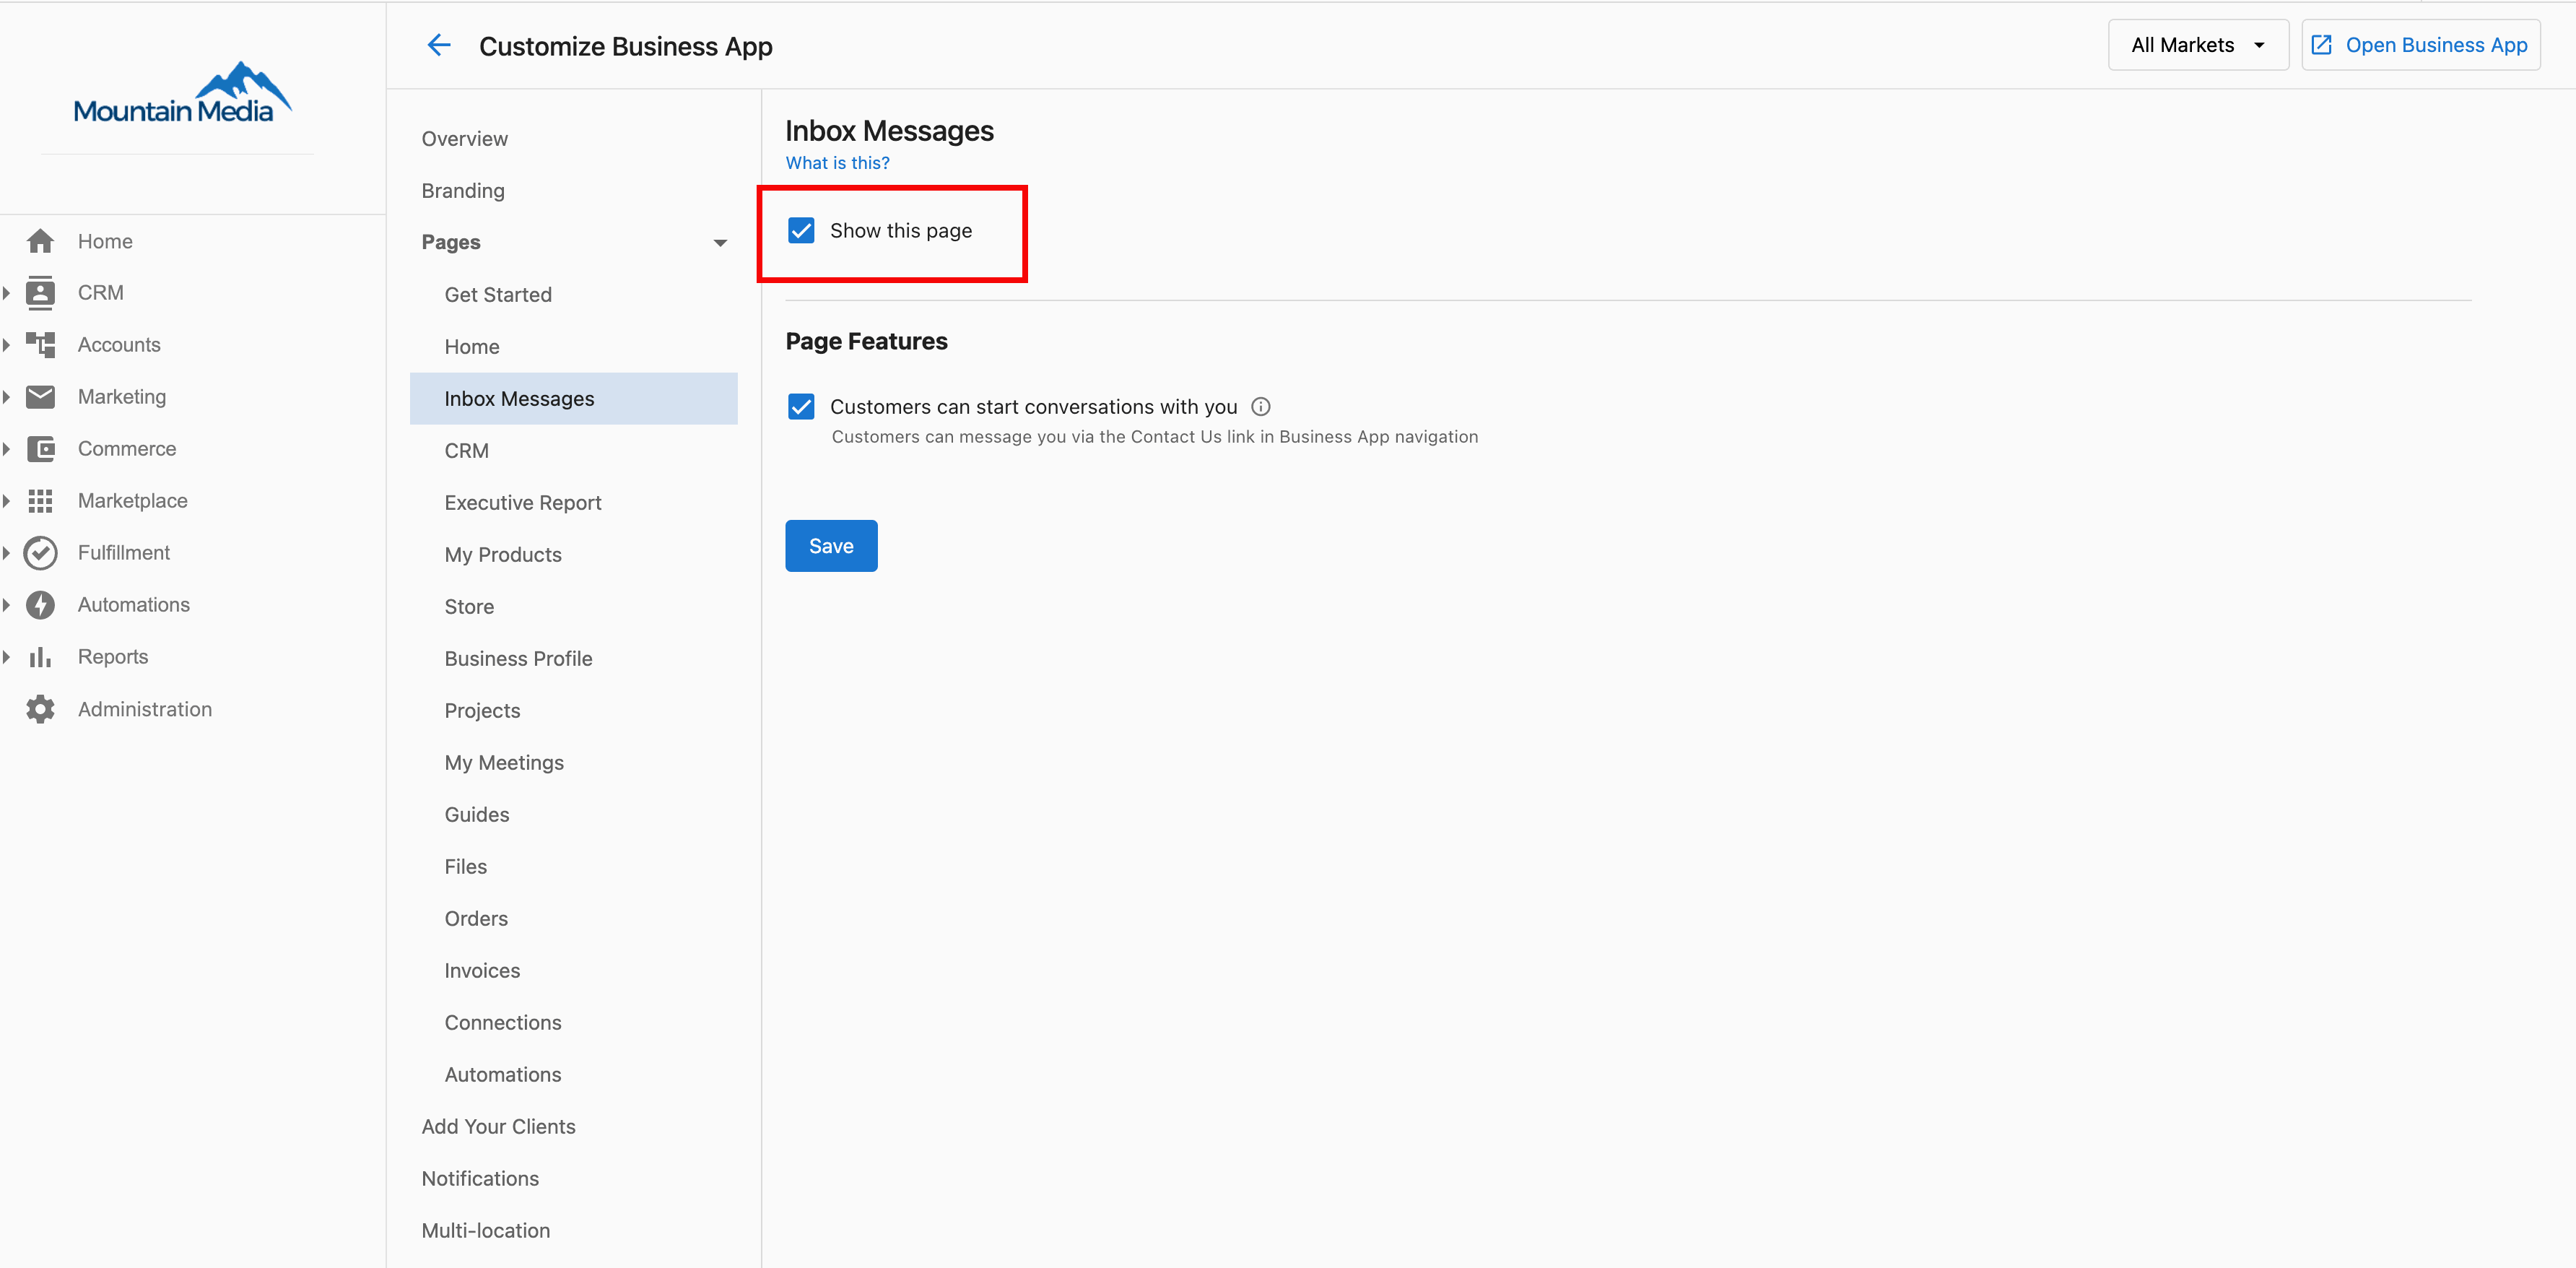Image resolution: width=2576 pixels, height=1268 pixels.
Task: Toggle Customers can start conversations checkbox
Action: click(x=801, y=407)
